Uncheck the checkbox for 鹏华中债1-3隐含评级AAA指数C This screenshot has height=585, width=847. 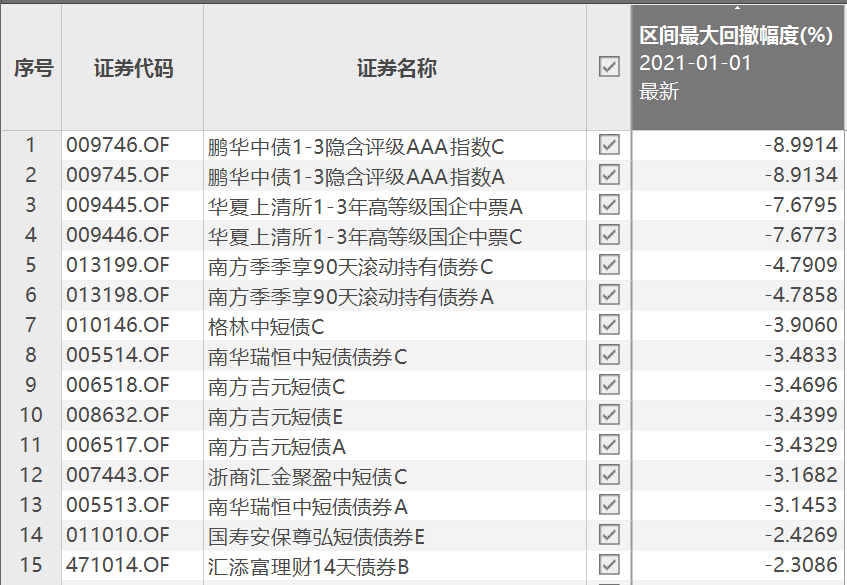(610, 145)
